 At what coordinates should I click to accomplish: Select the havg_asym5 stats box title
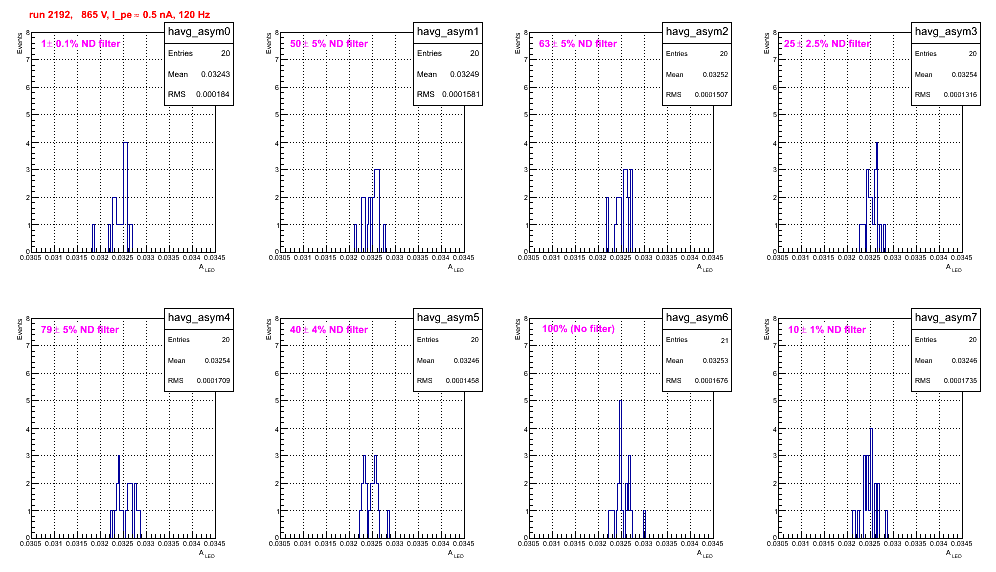point(448,318)
